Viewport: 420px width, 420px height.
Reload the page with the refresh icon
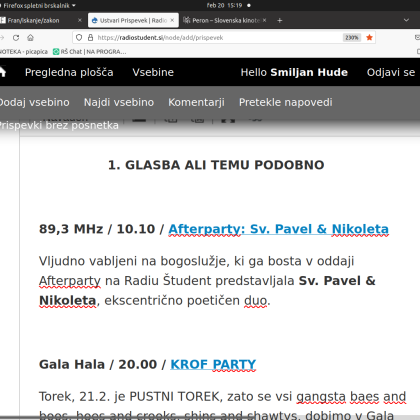tap(16, 38)
